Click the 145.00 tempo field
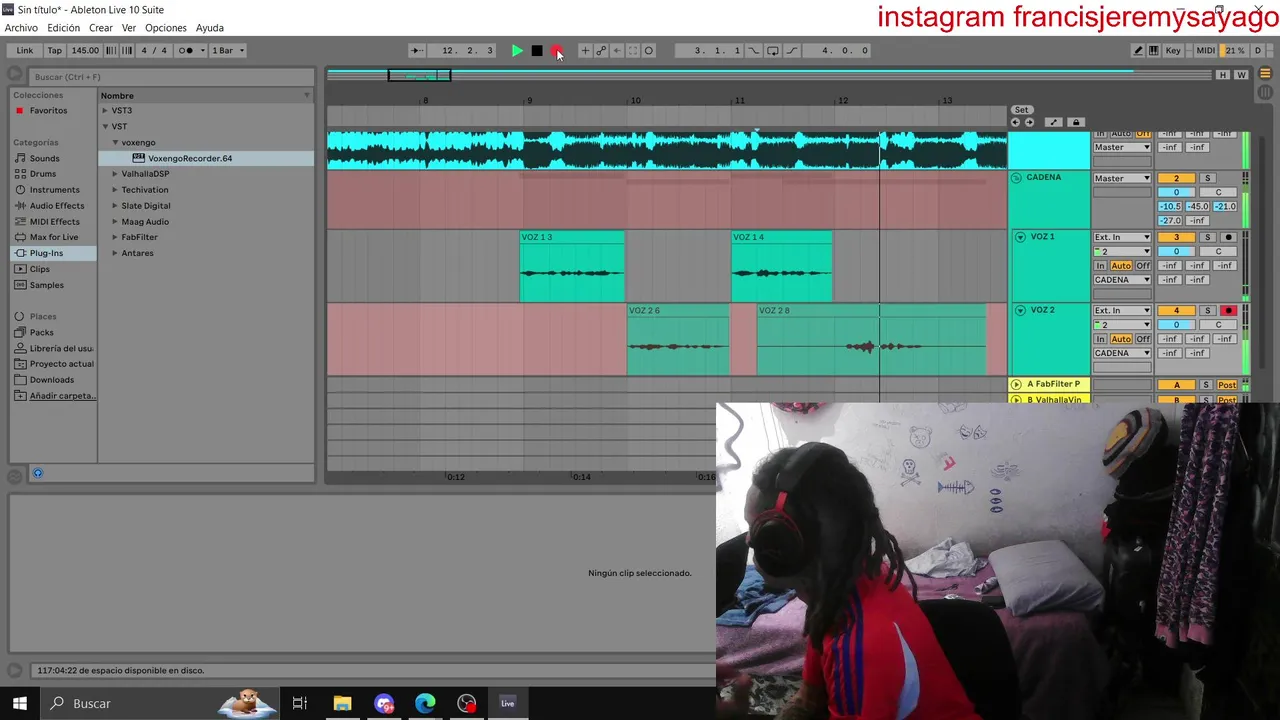 [85, 51]
